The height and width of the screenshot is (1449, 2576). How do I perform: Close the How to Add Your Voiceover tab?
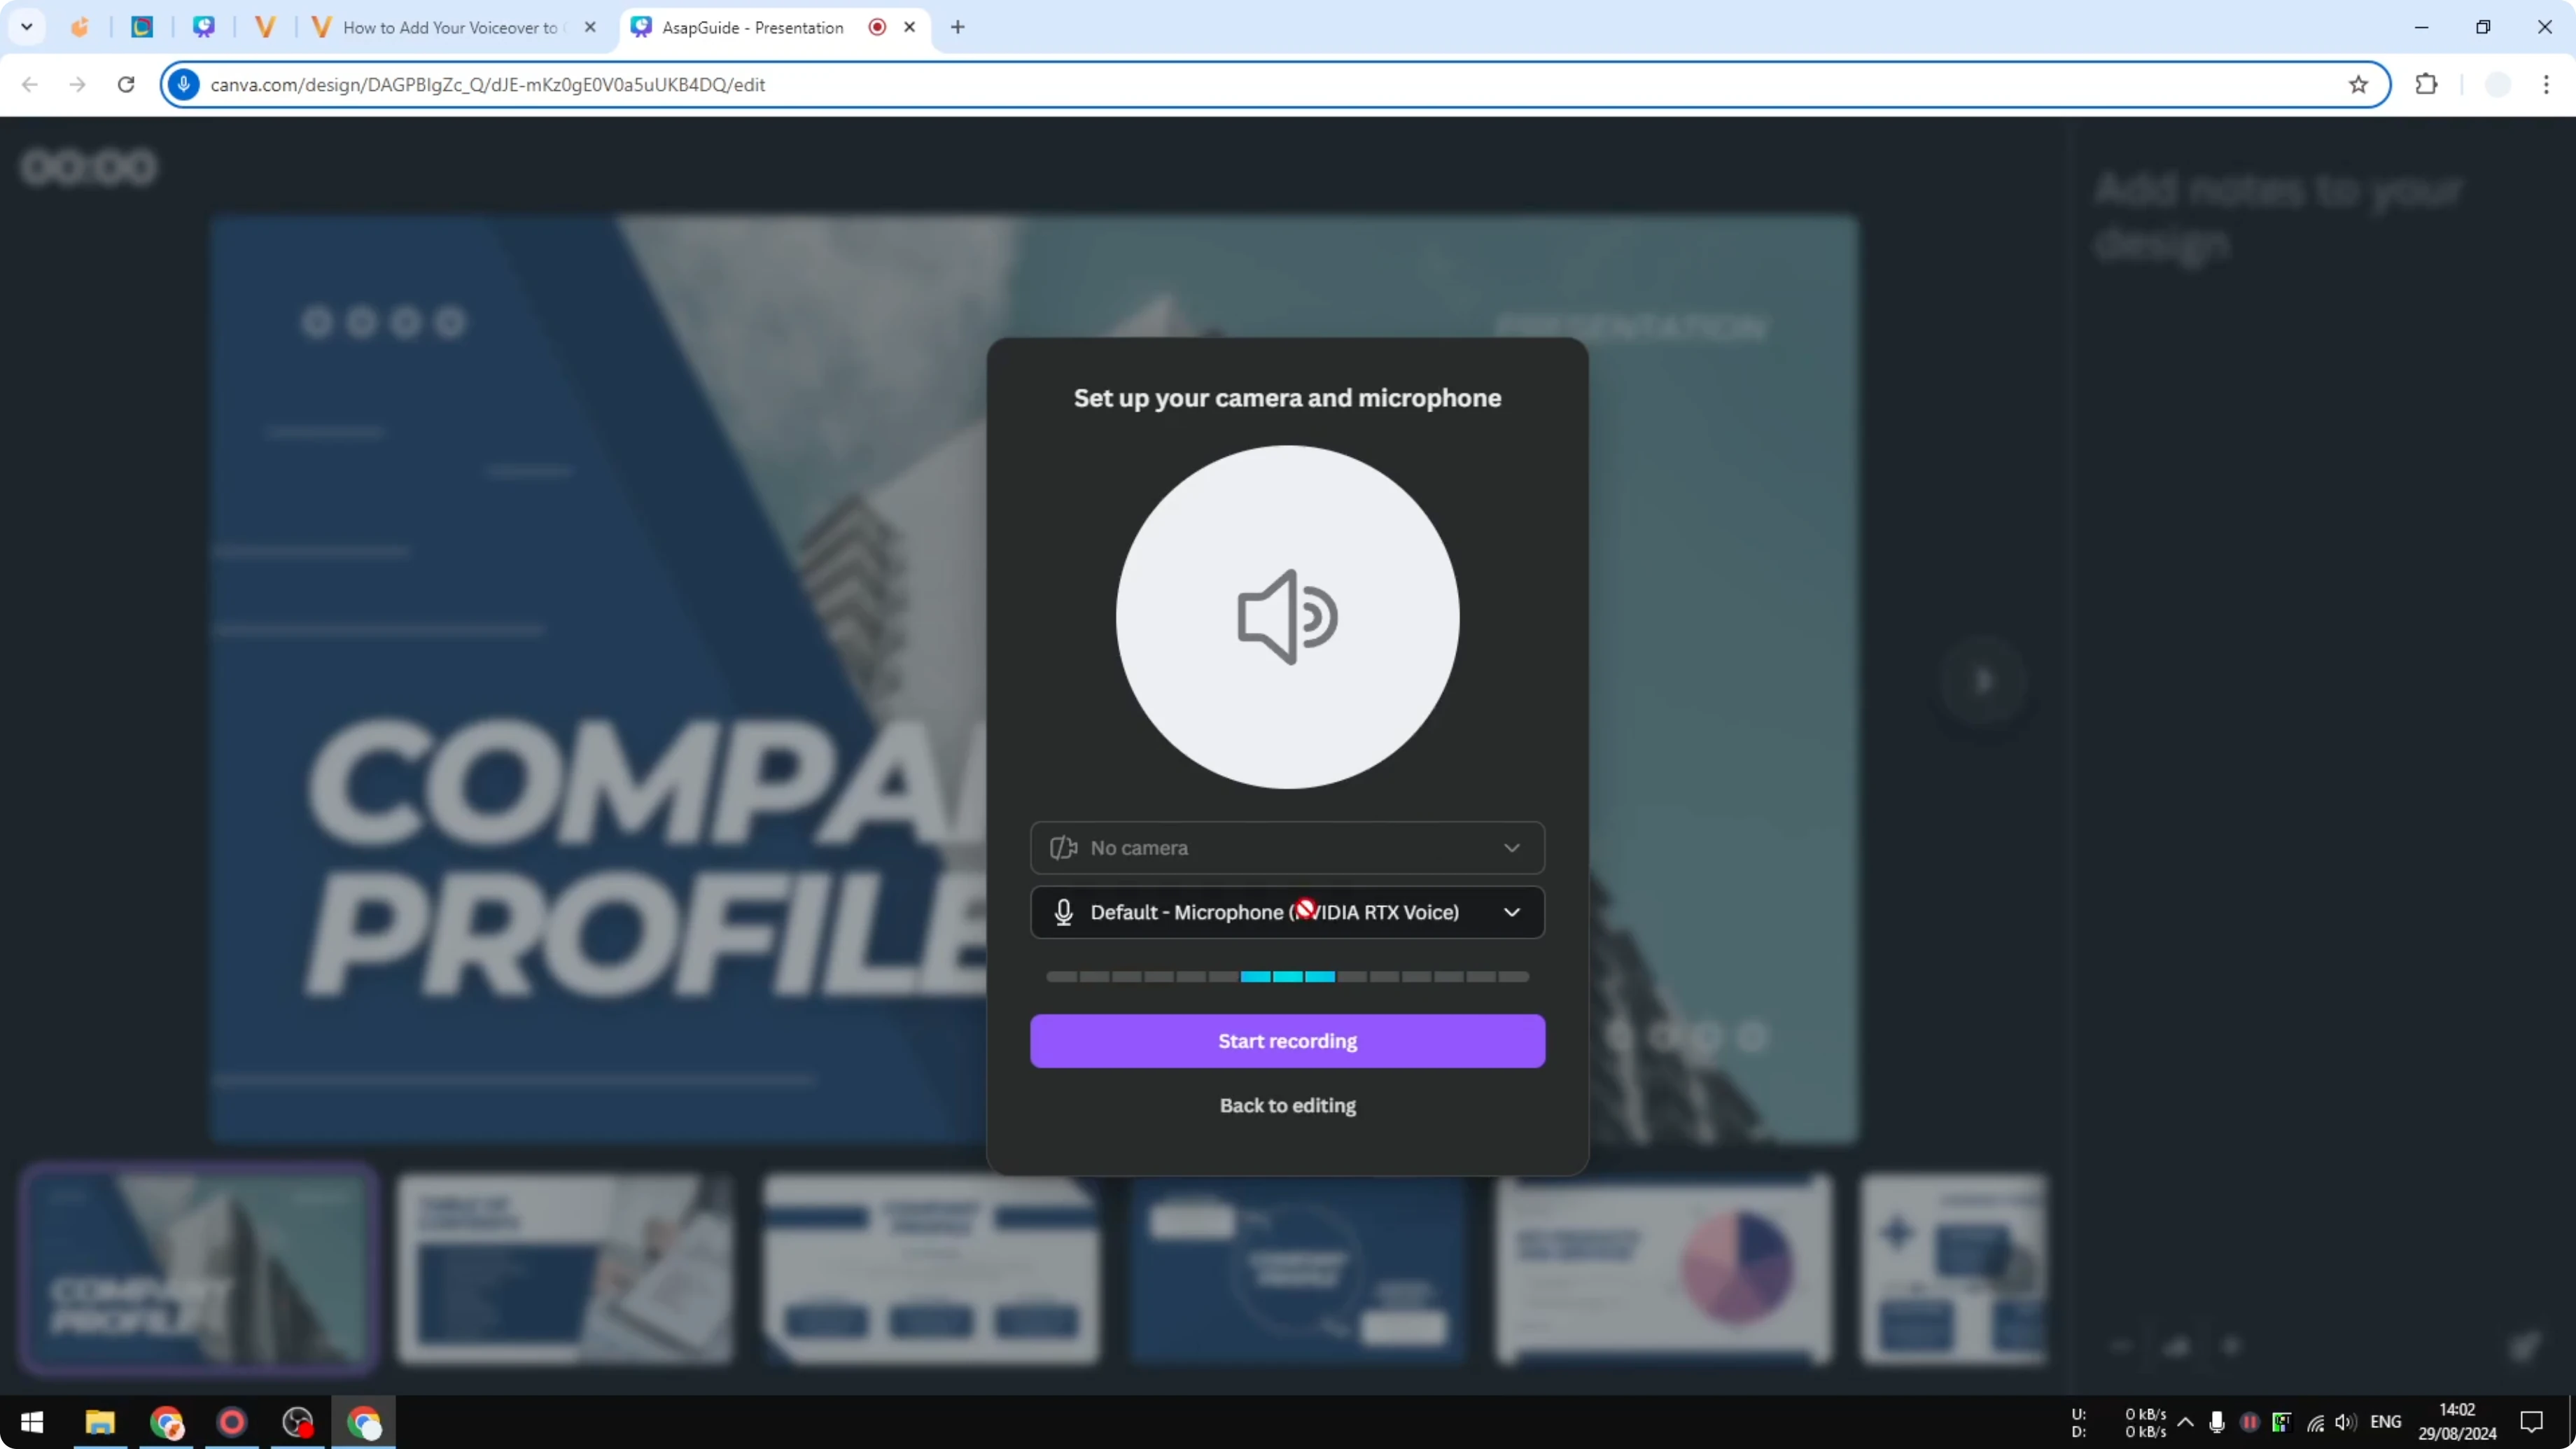(590, 27)
